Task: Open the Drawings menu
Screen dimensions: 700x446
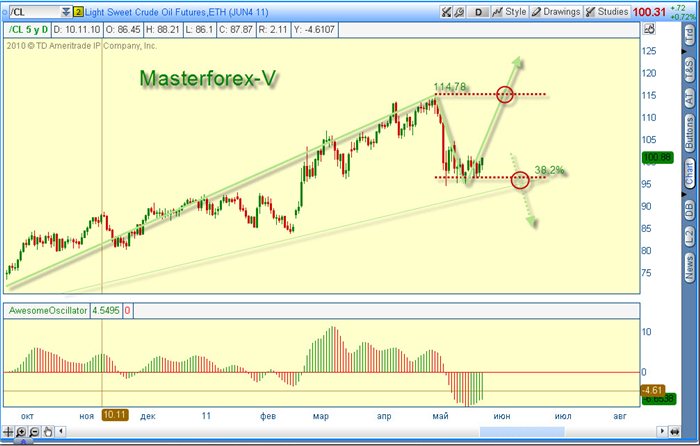Action: [556, 12]
